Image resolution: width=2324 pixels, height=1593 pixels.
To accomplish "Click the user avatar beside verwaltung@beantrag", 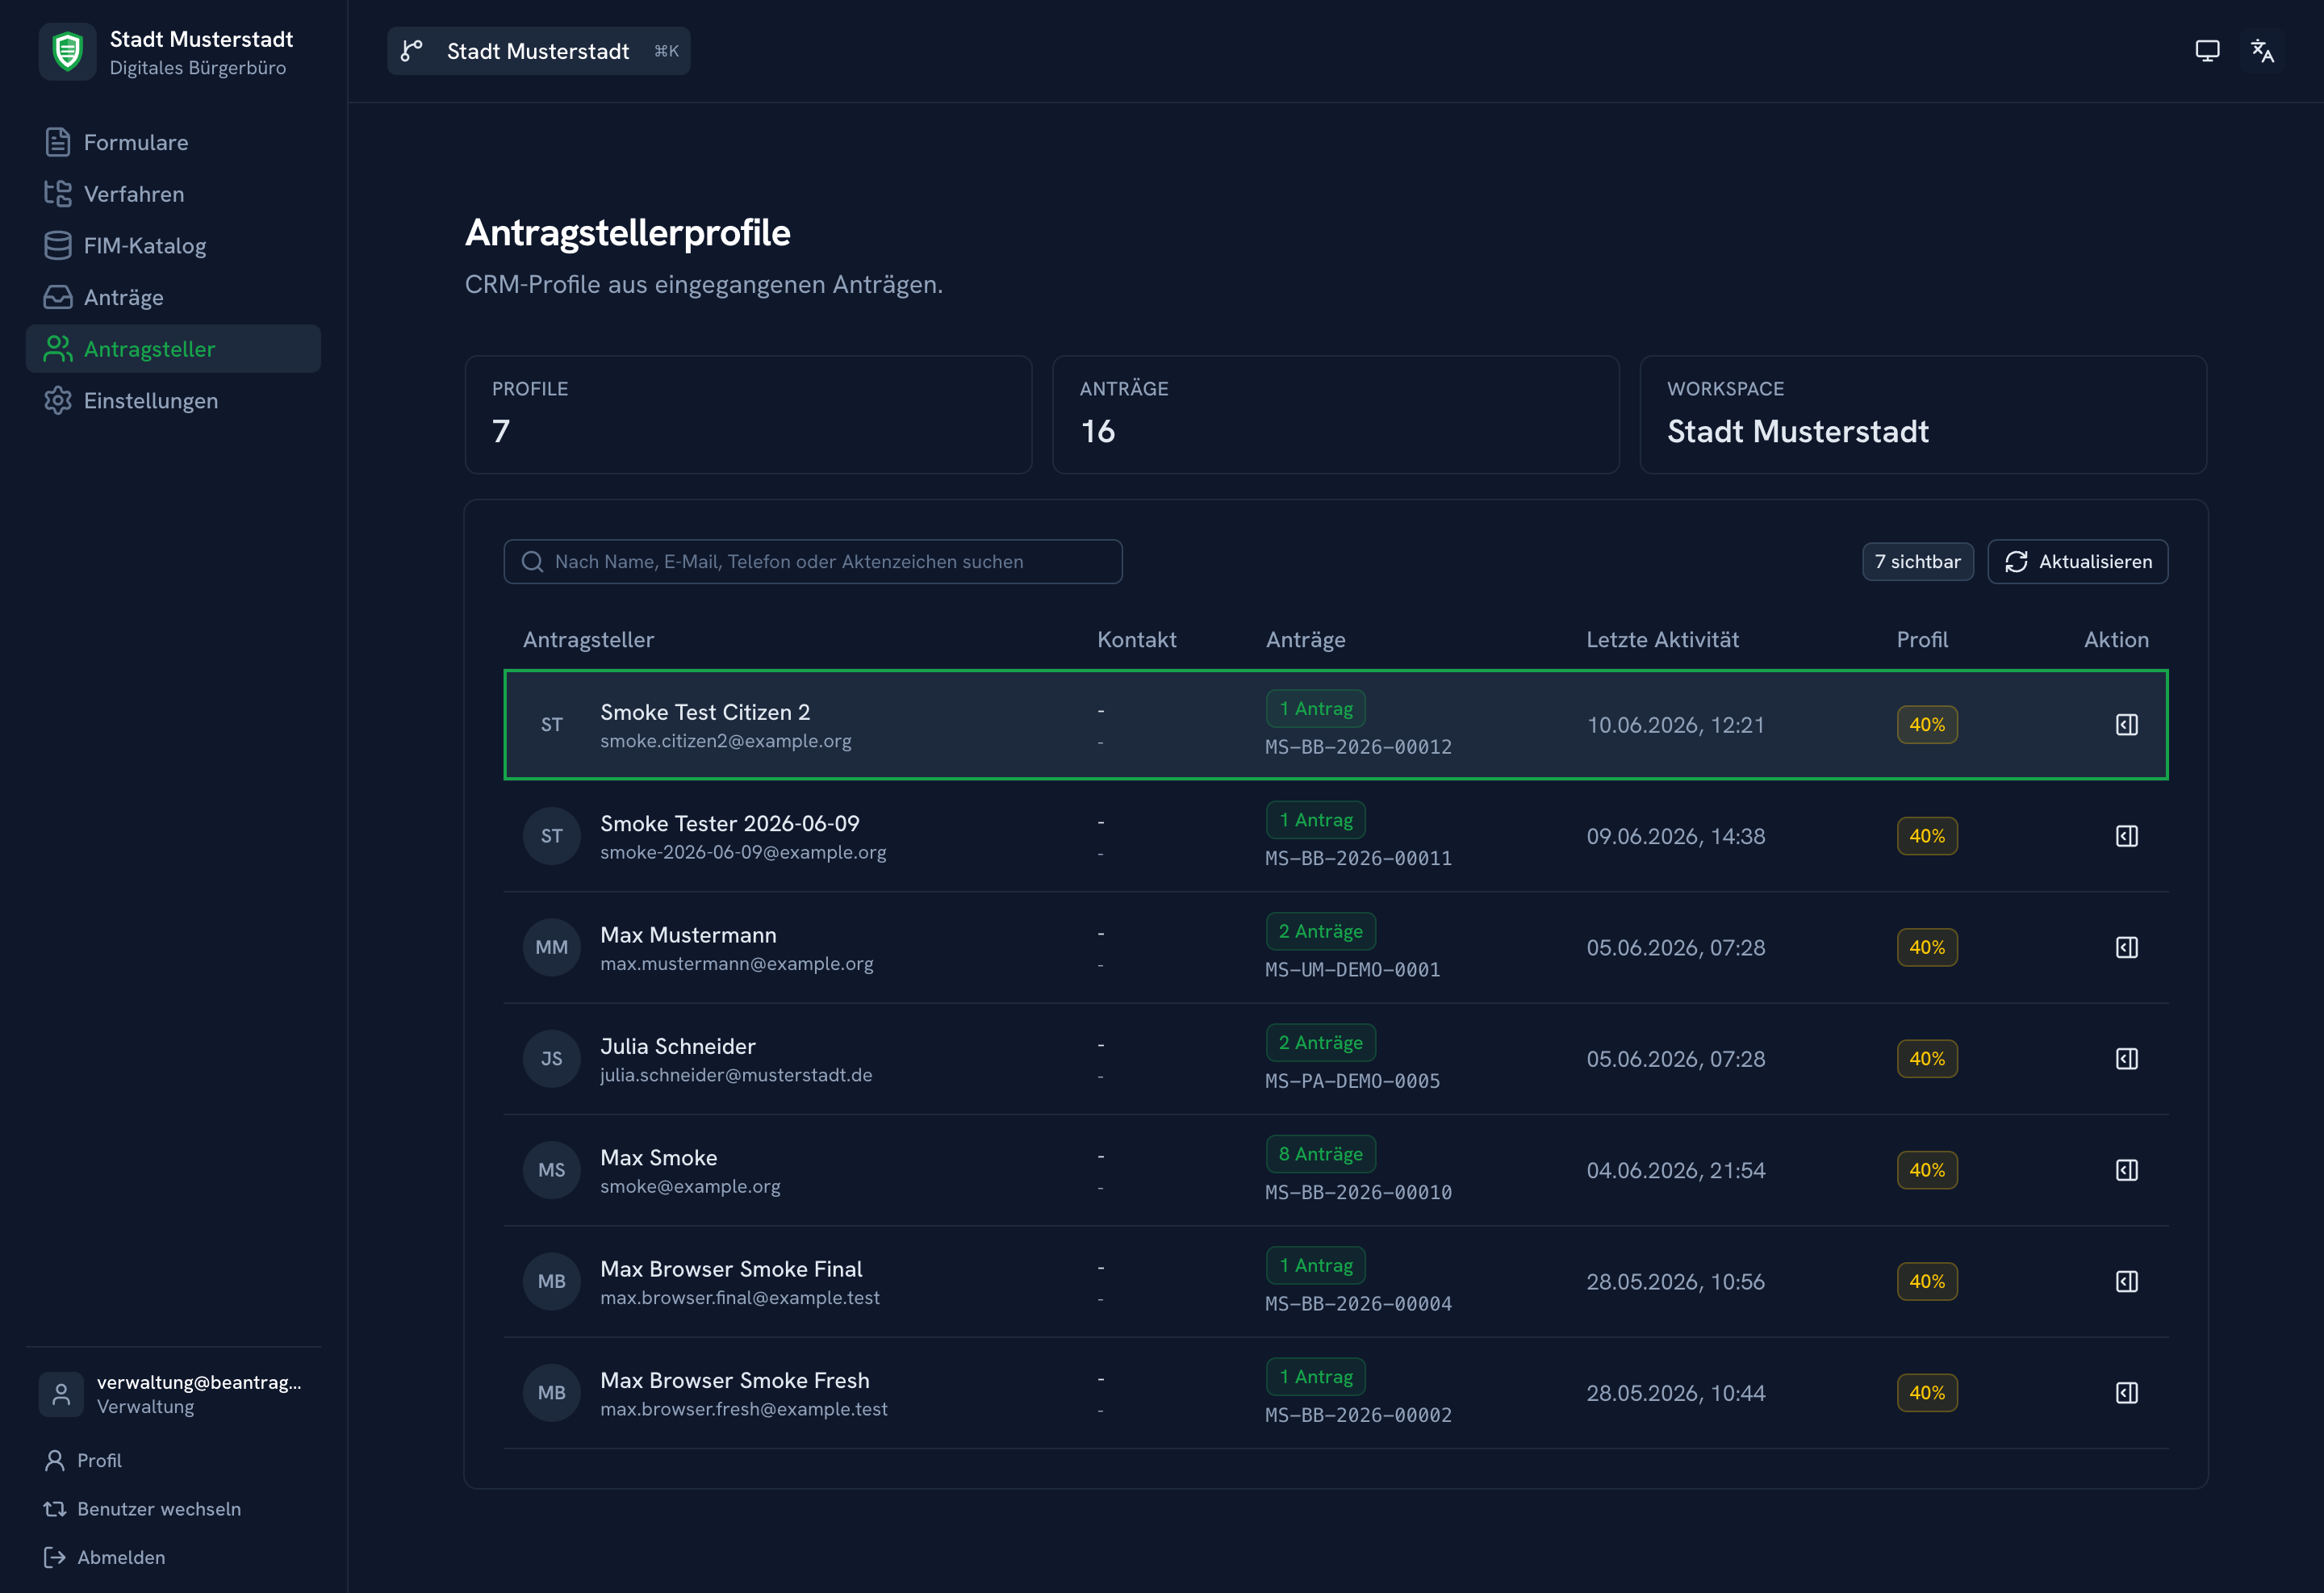I will 61,1394.
